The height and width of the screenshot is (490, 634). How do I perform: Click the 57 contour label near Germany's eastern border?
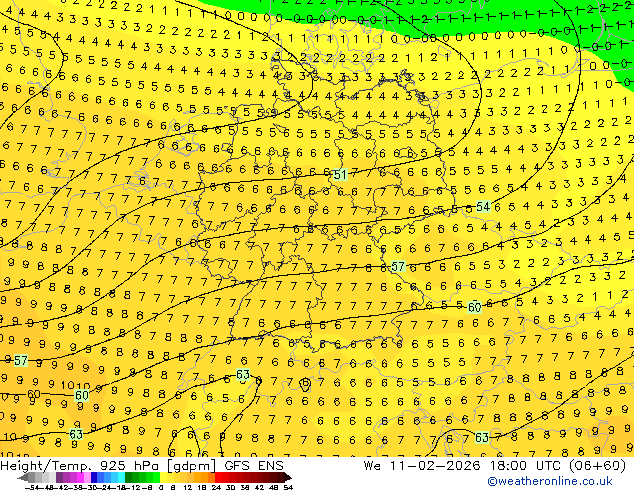398,266
